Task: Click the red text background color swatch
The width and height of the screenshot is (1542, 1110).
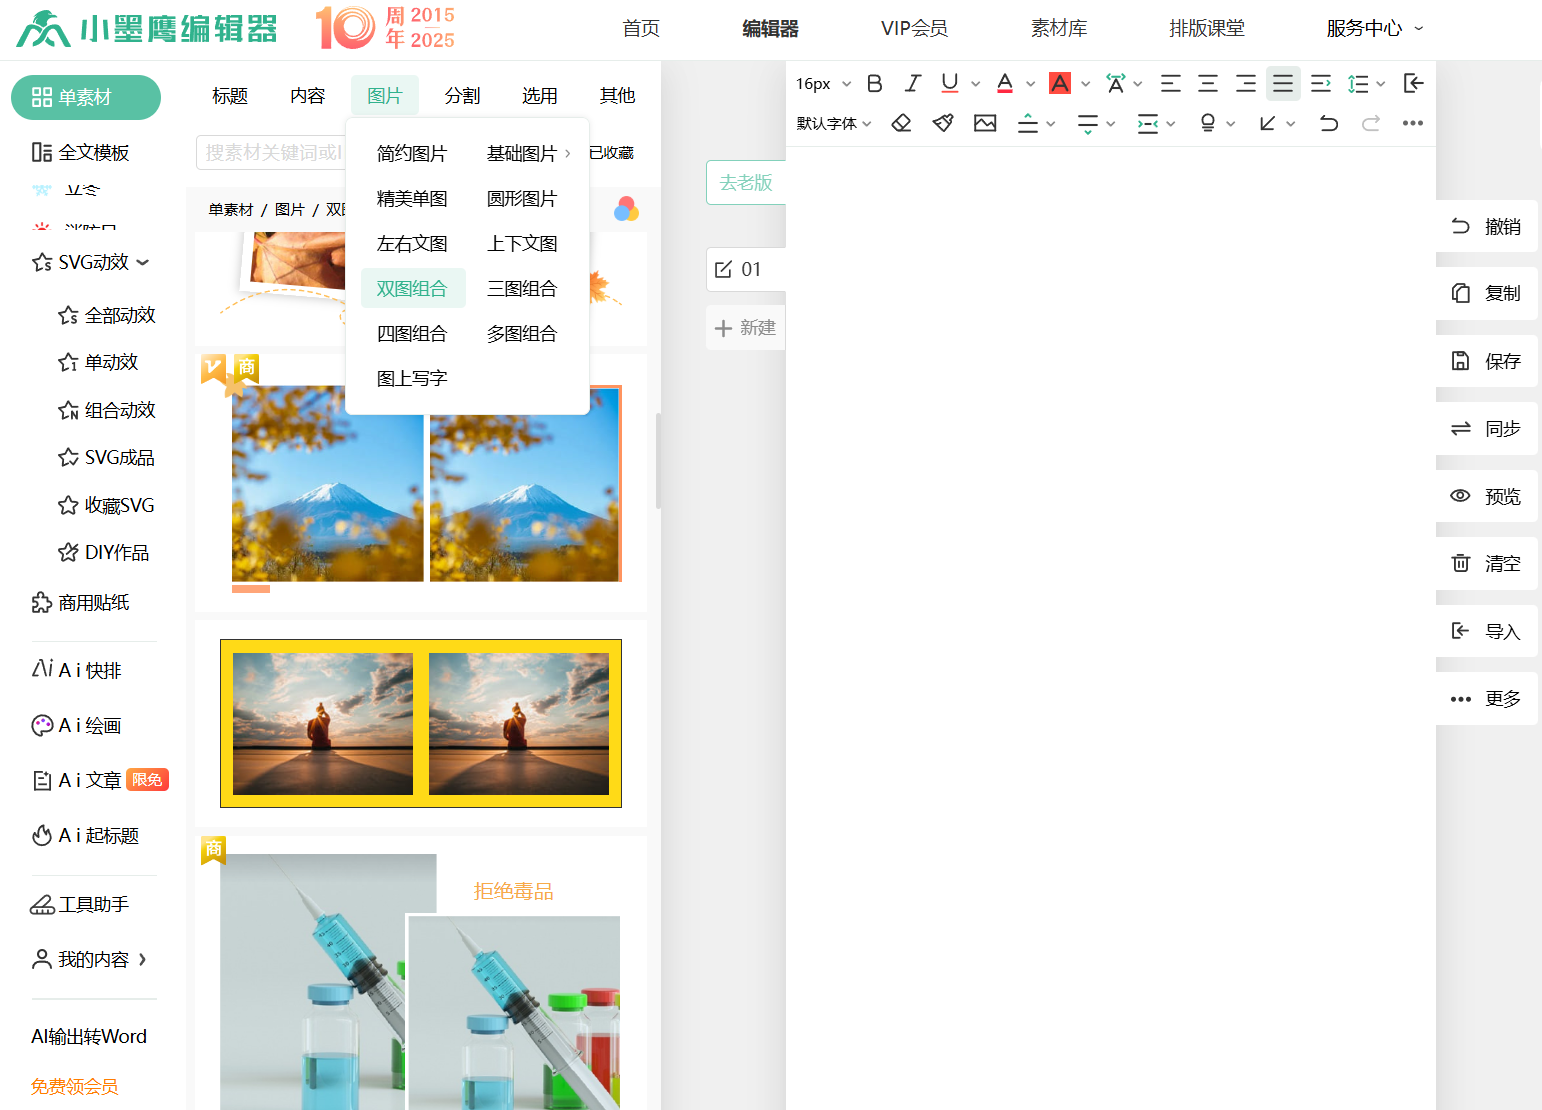Action: click(1060, 84)
